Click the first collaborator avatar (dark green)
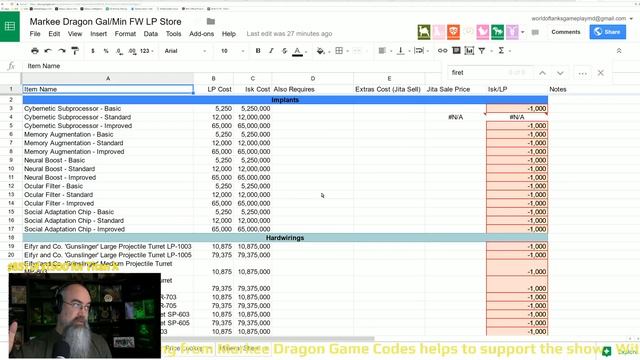The image size is (640, 360). point(424,32)
